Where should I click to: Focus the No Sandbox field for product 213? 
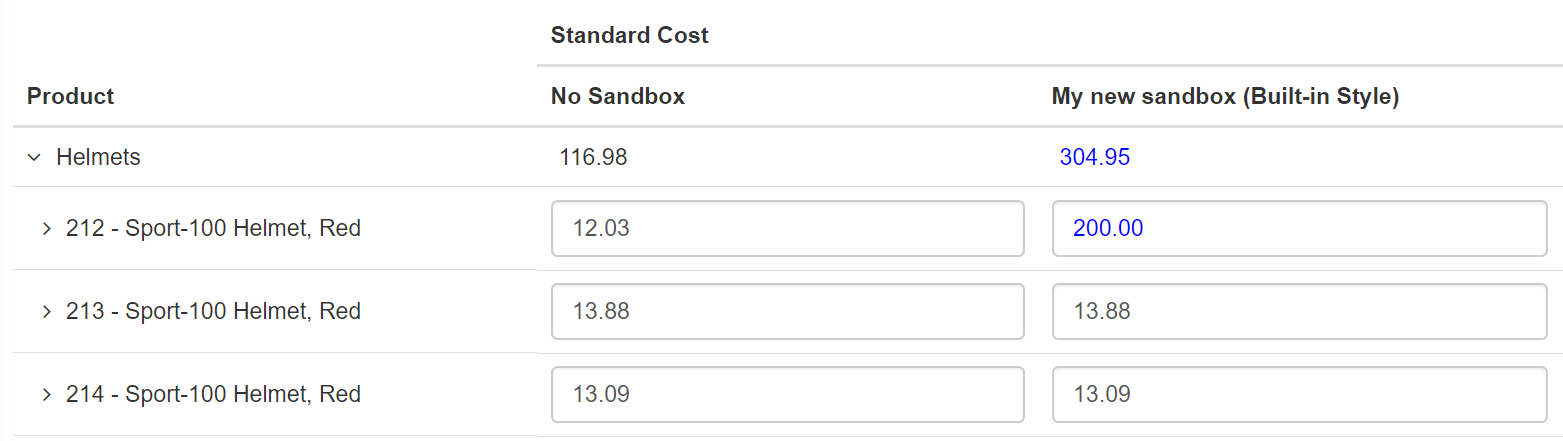[x=787, y=312]
